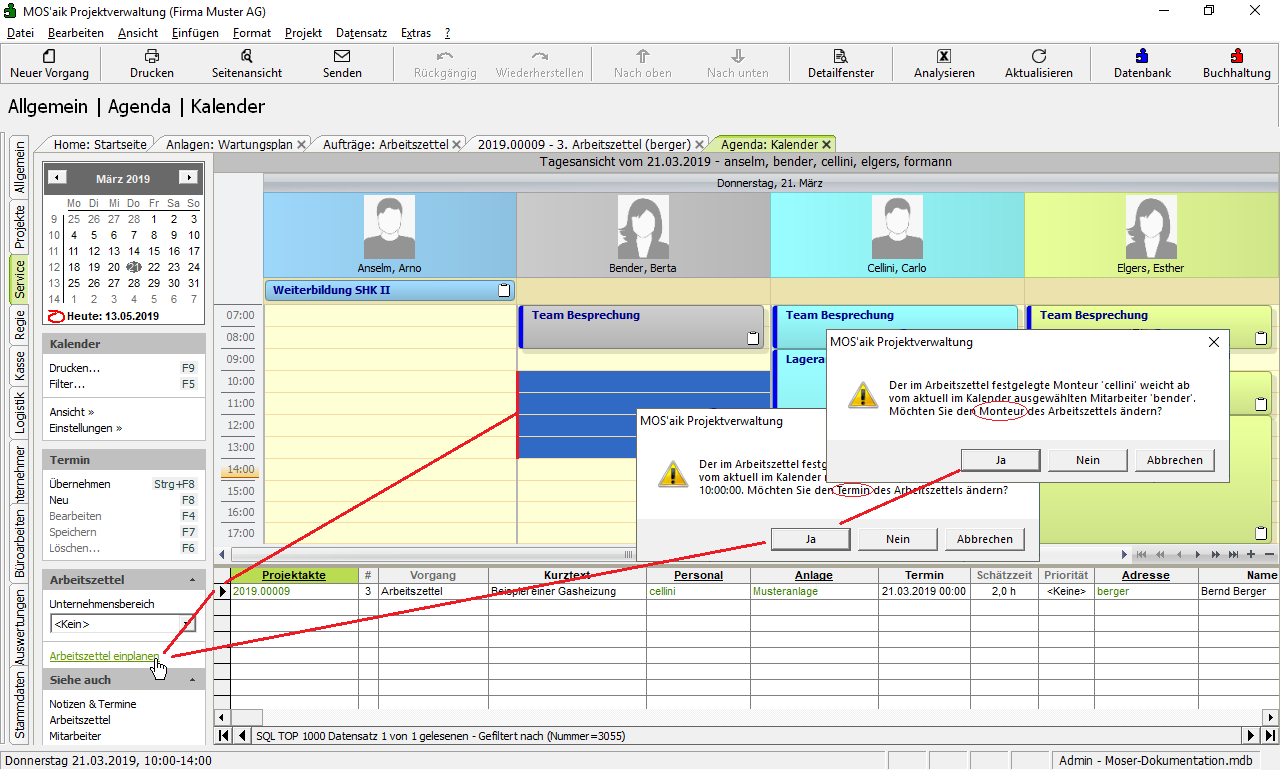Viewport: 1280px width, 770px height.
Task: Close the Anlagen: Wartungsplan tab
Action: [x=302, y=144]
